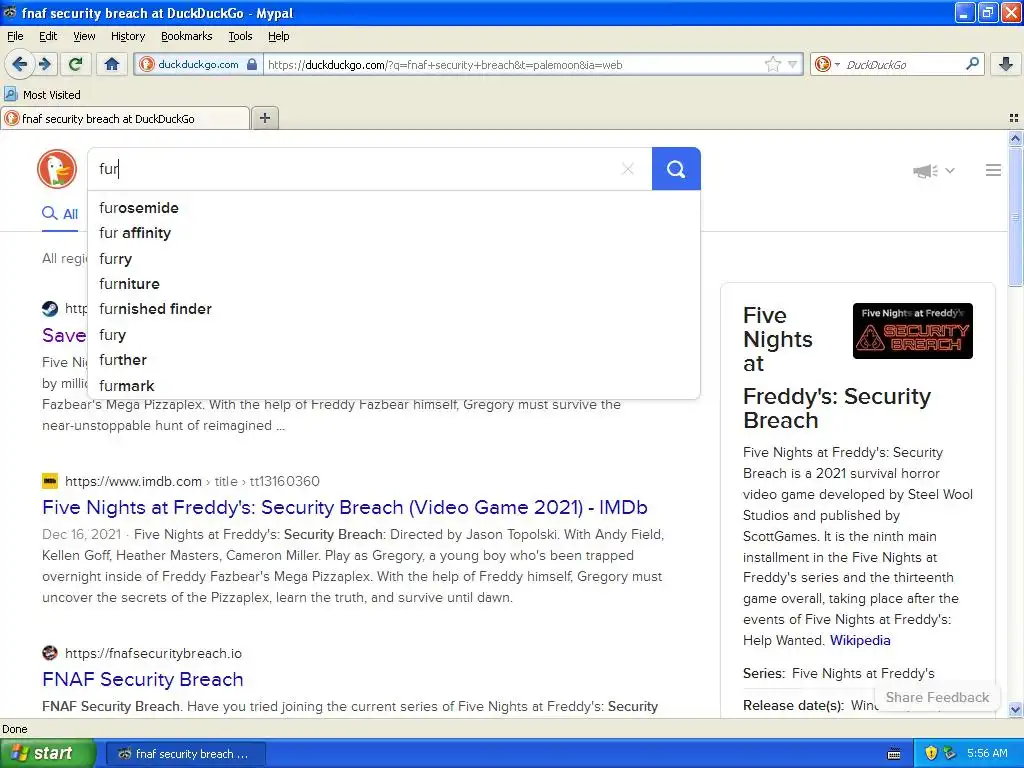Clear the search box with X
The image size is (1024, 768).
click(628, 169)
